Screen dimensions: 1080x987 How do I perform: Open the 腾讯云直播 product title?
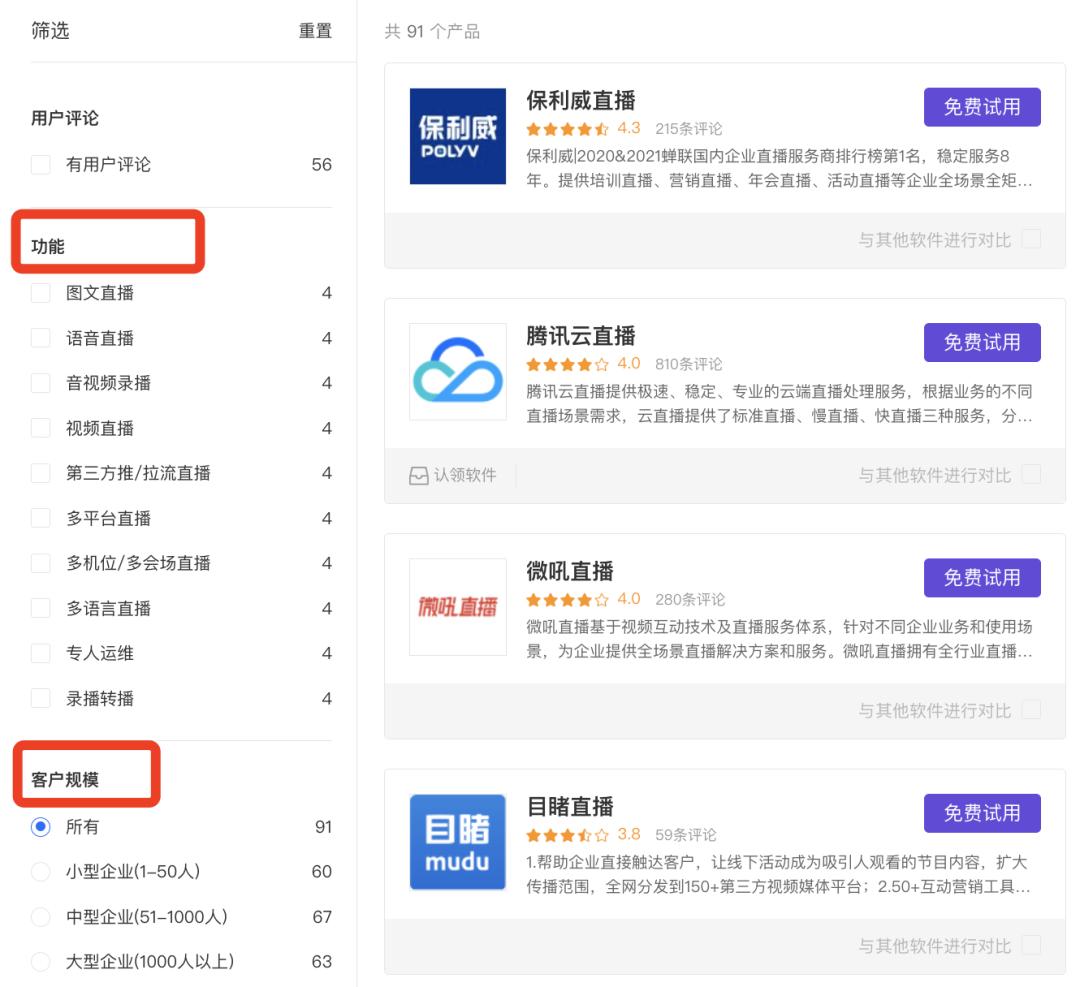pyautogui.click(x=581, y=336)
